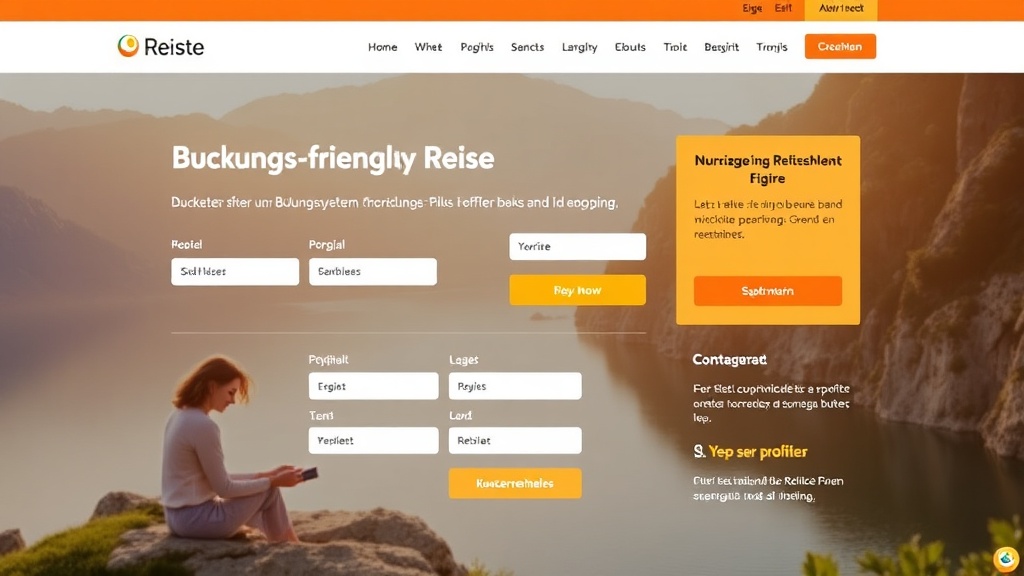
Task: Click the Tent field containing Yepliett
Action: pos(374,441)
